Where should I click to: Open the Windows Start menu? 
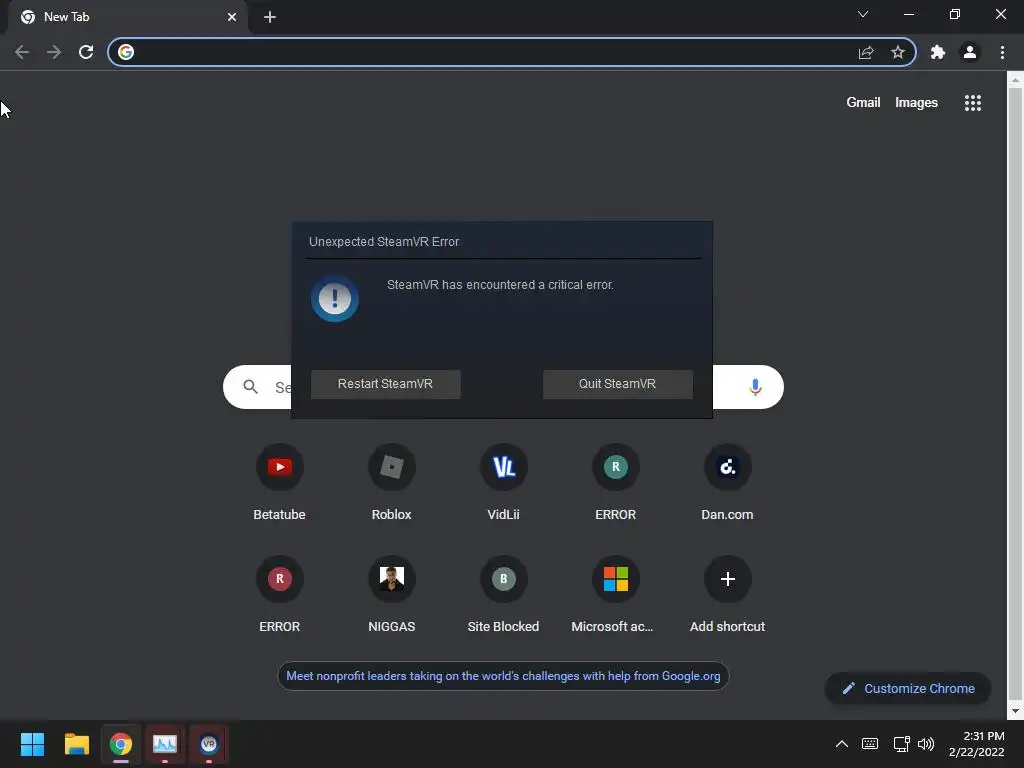pos(32,744)
